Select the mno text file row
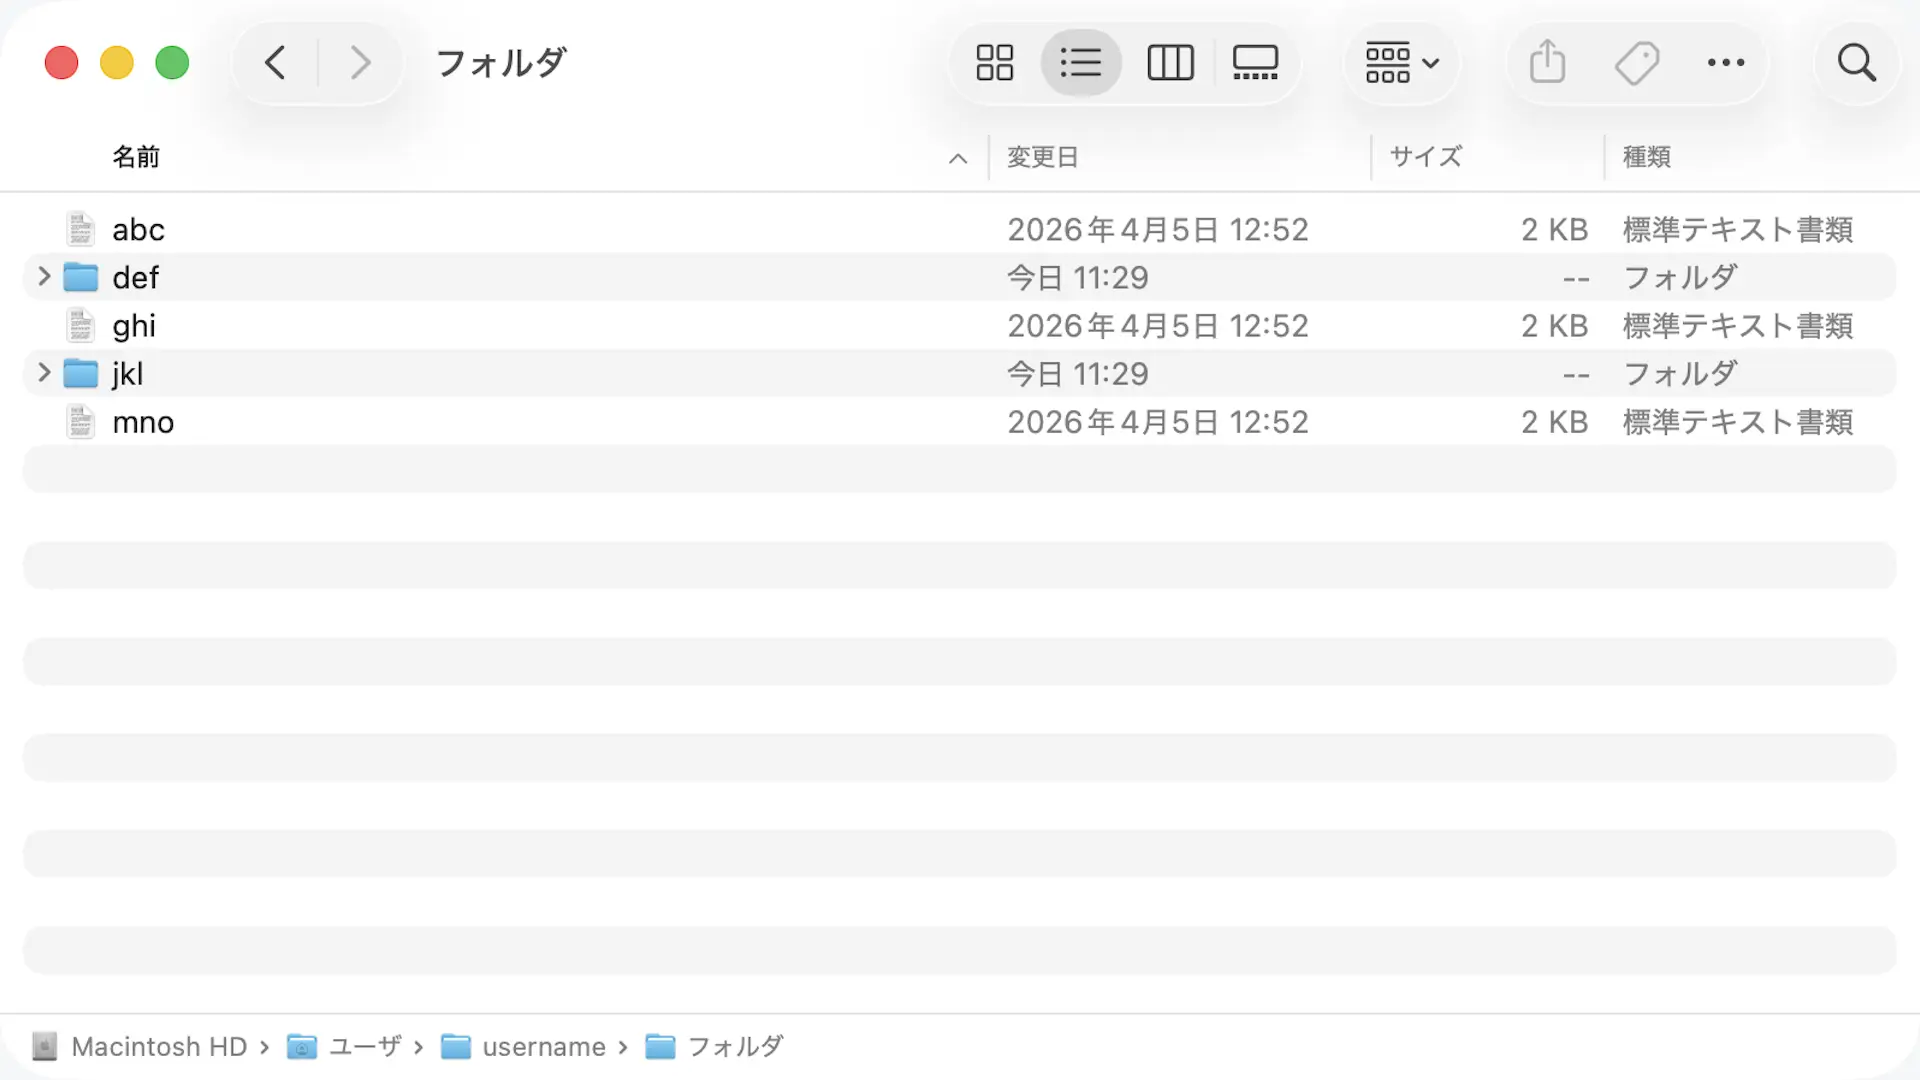The image size is (1920, 1080). 959,422
